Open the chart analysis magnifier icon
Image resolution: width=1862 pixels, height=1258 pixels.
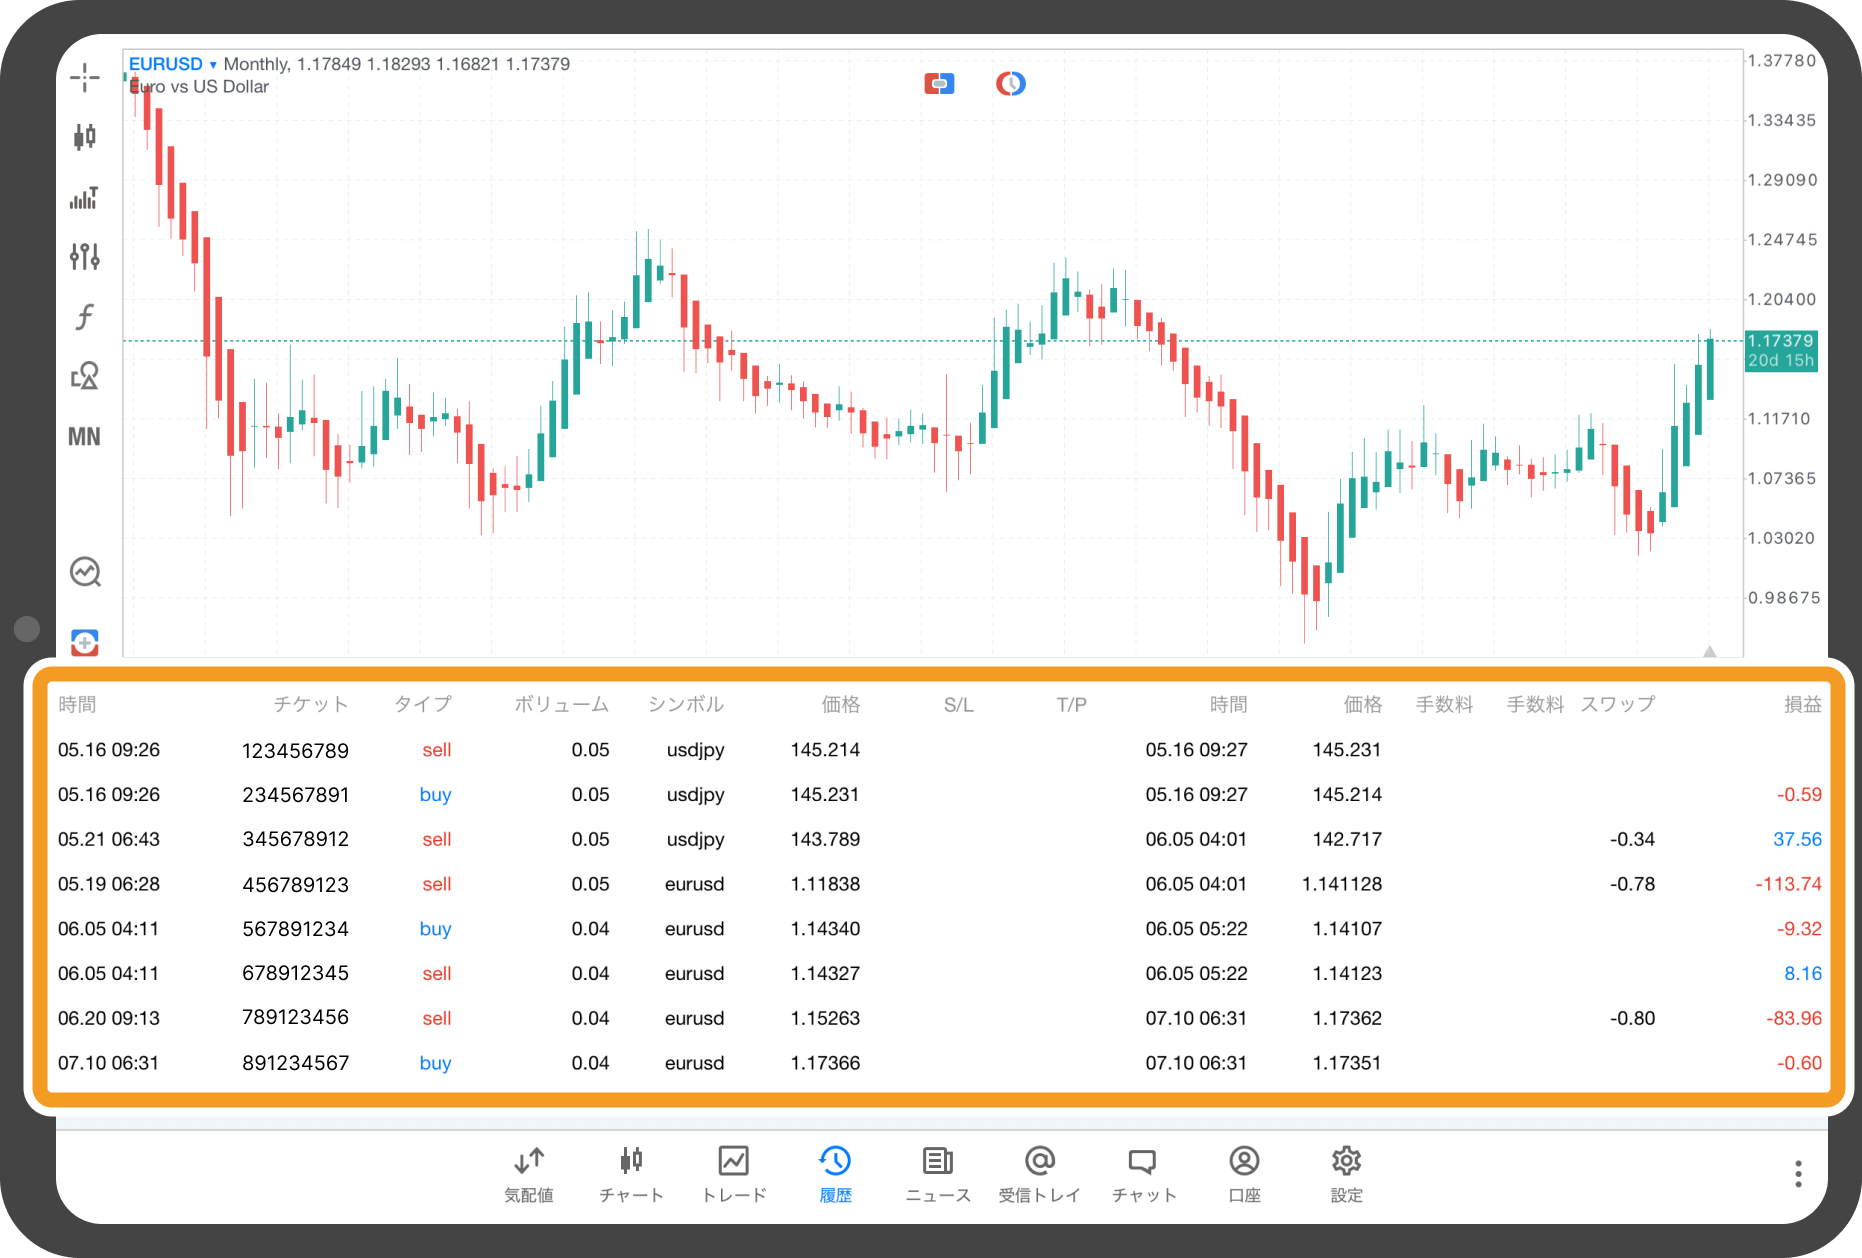85,572
